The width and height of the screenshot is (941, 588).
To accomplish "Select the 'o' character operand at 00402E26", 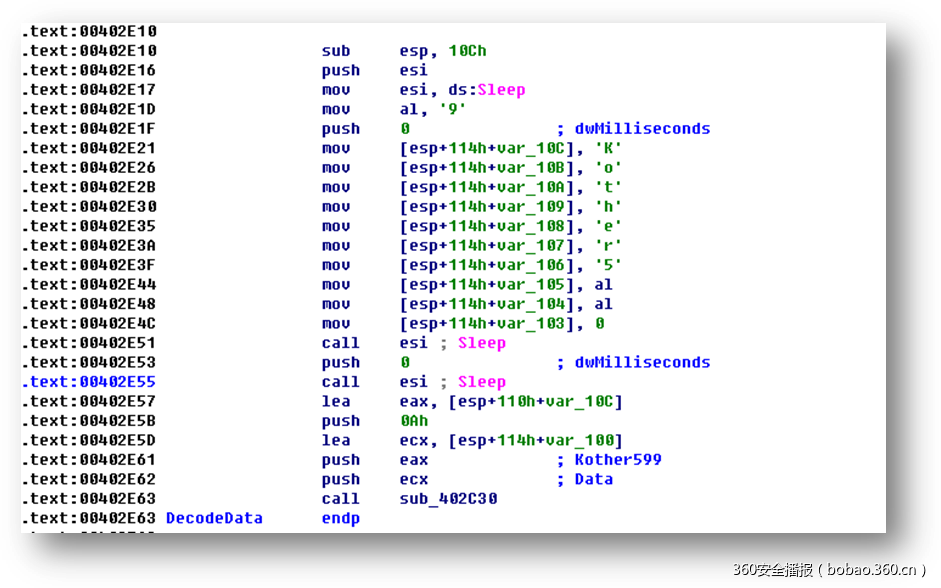I will [x=608, y=167].
